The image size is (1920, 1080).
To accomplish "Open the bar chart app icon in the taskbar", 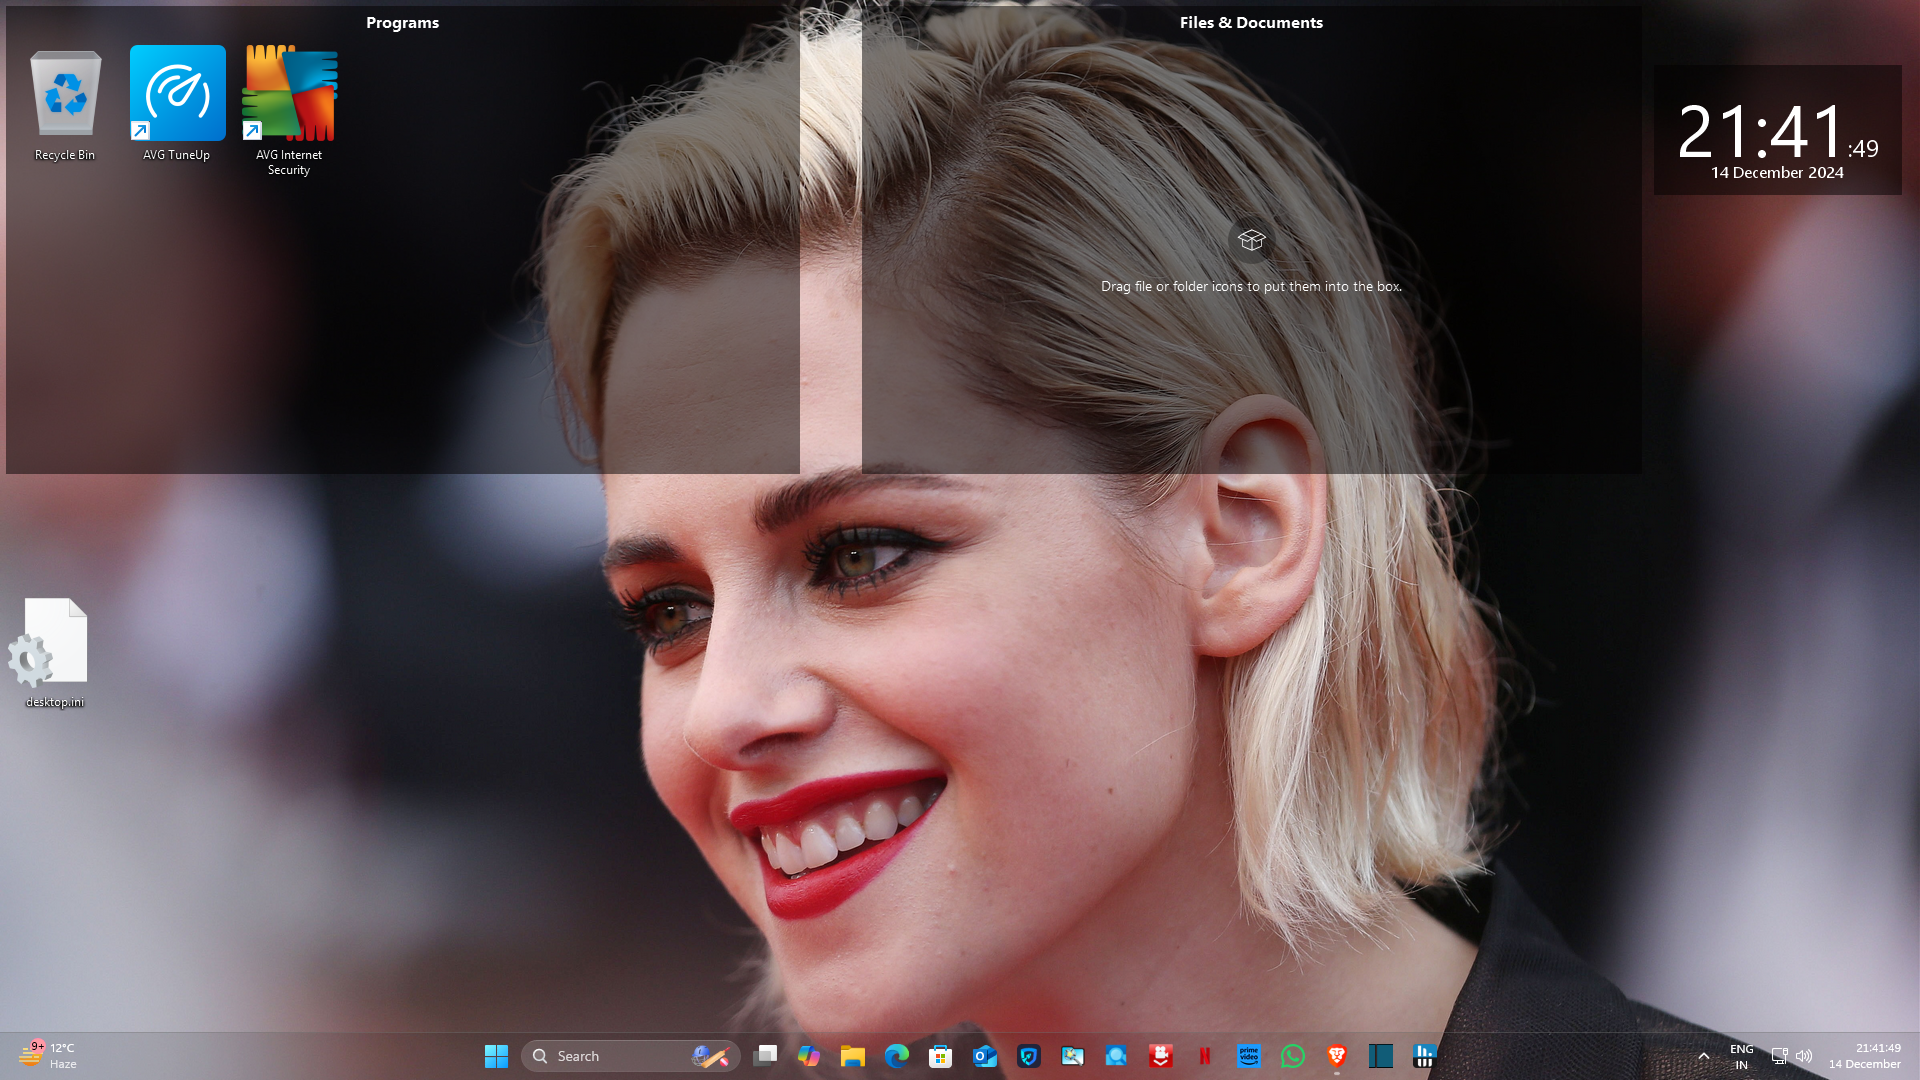I will coord(1425,1056).
